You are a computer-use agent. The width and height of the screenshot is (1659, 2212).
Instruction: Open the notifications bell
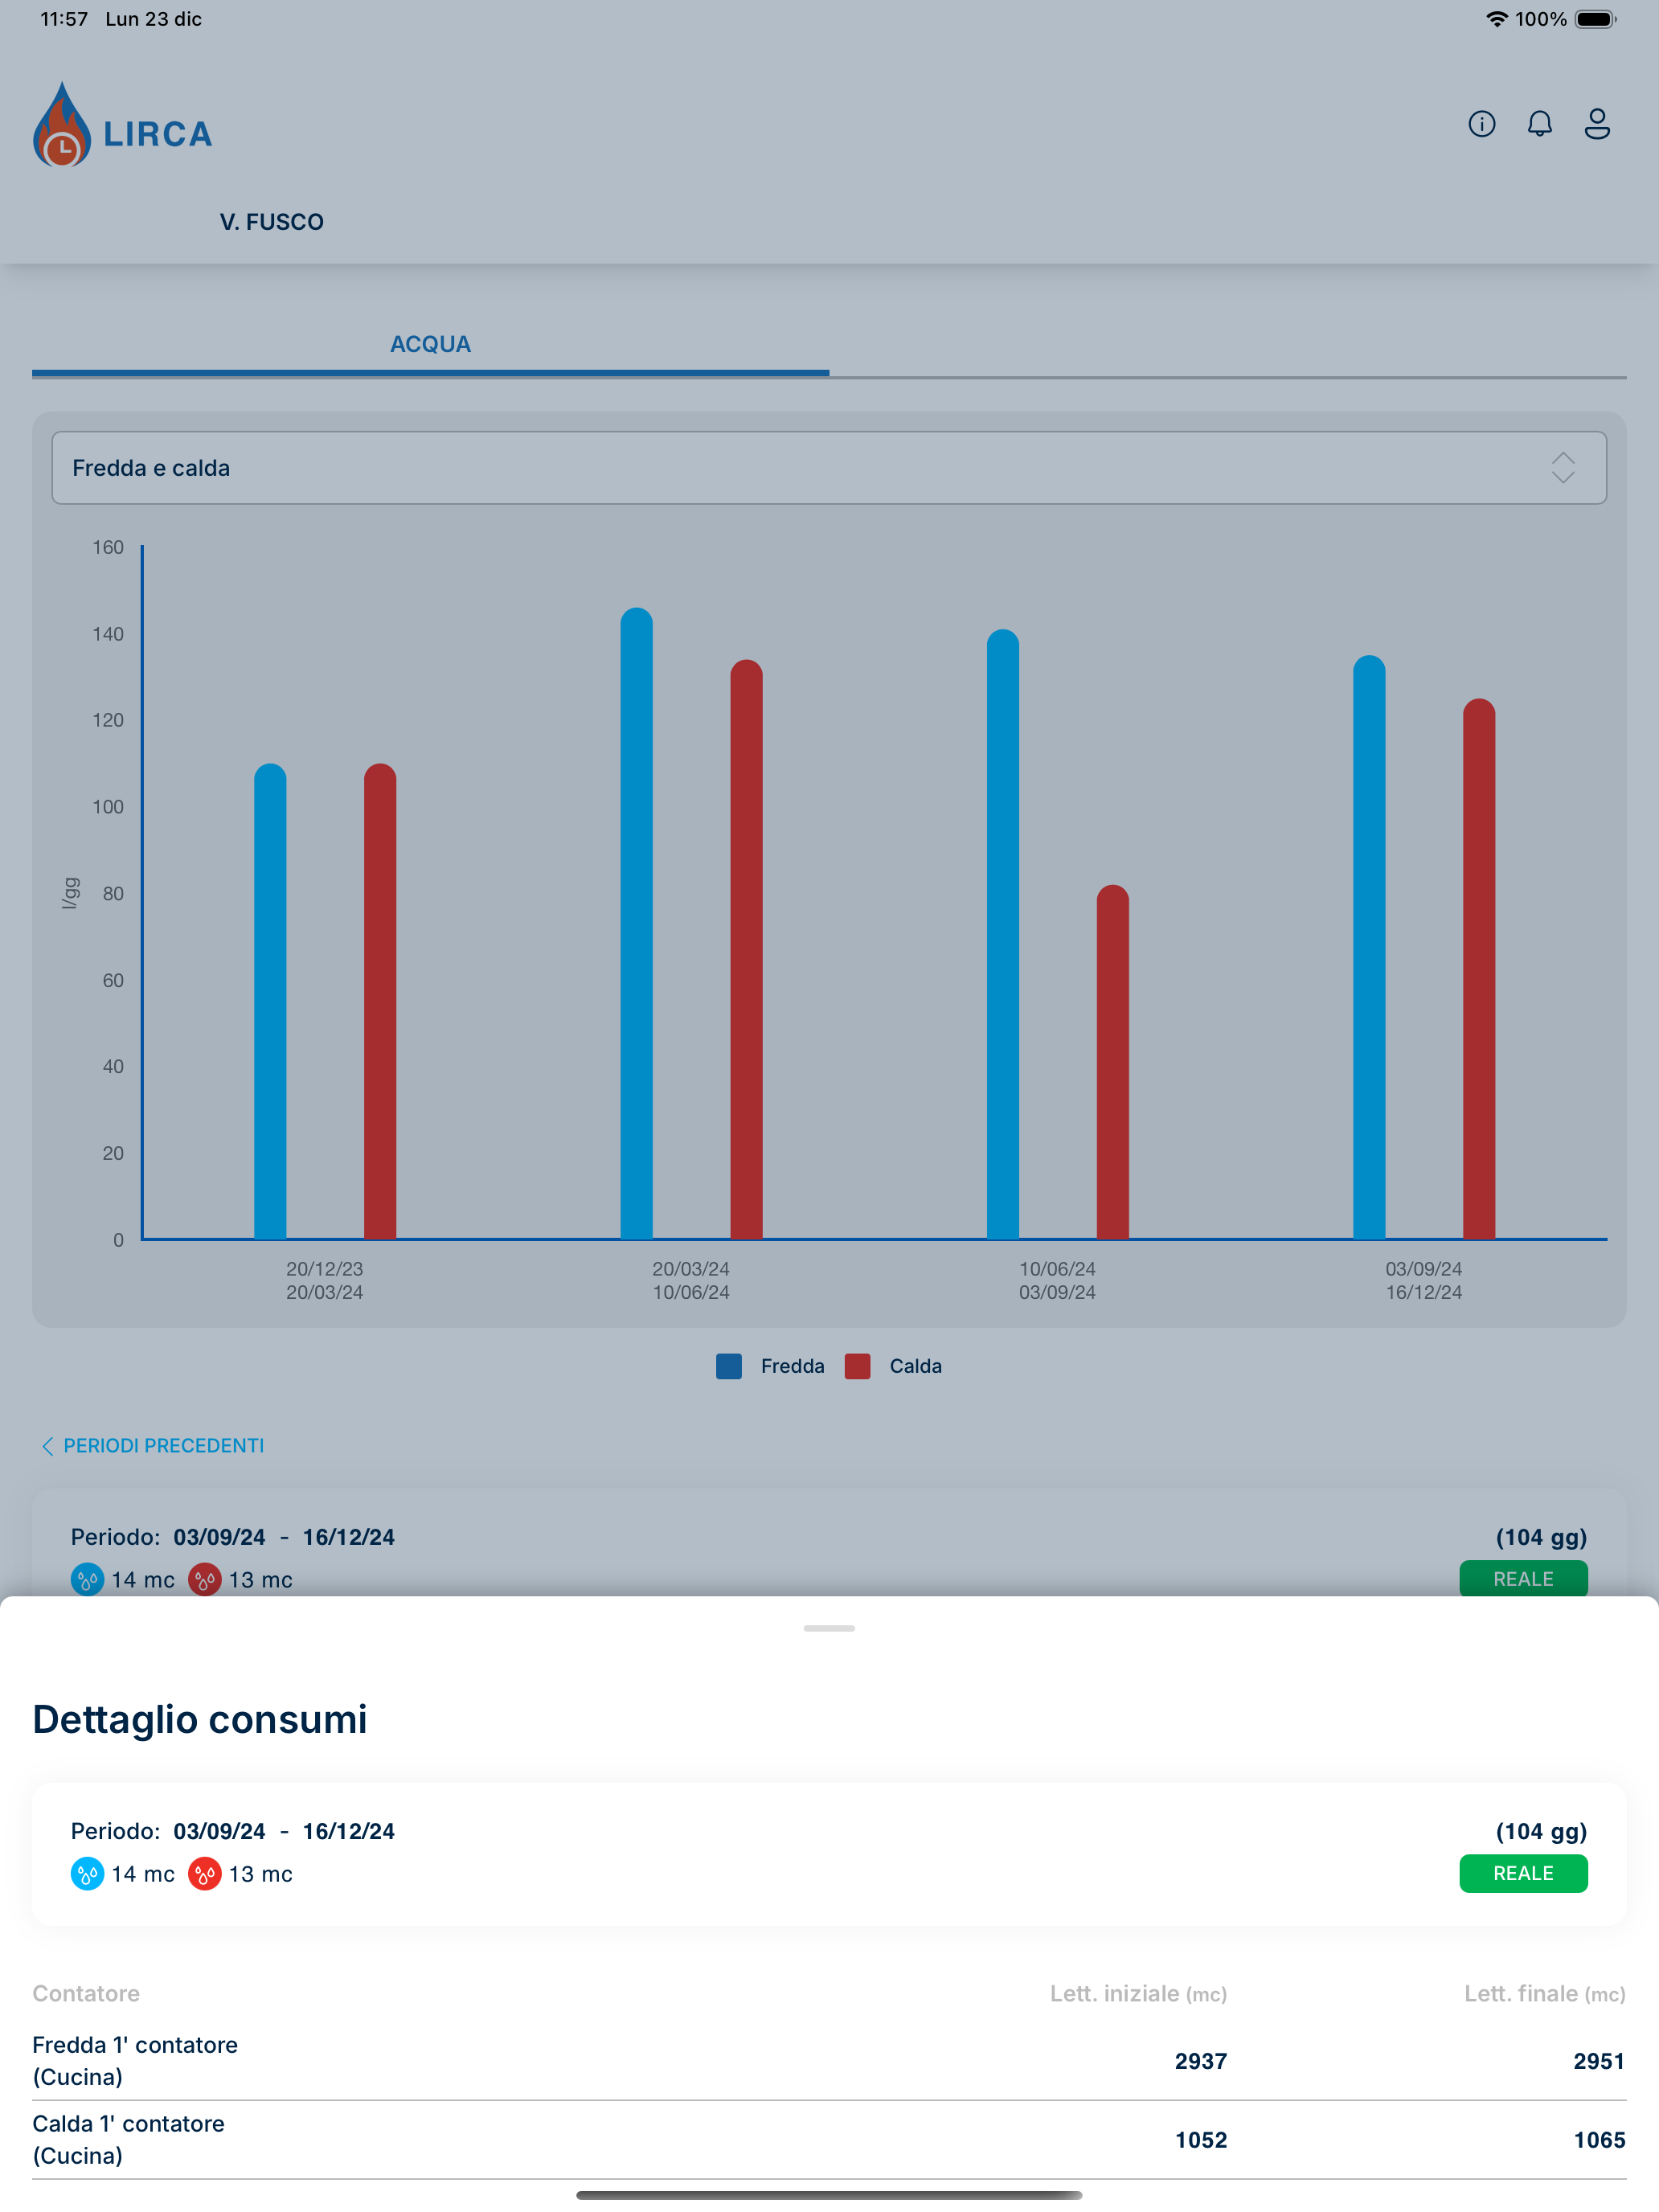click(1539, 124)
